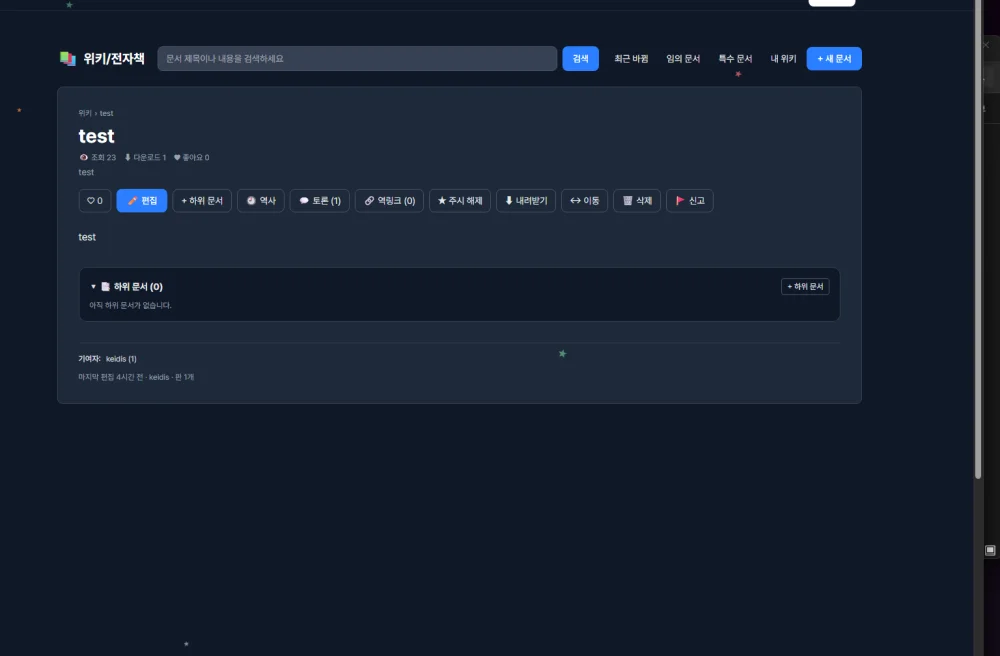Open the 편집 pencil edit button
The width and height of the screenshot is (1000, 656).
pyautogui.click(x=142, y=201)
